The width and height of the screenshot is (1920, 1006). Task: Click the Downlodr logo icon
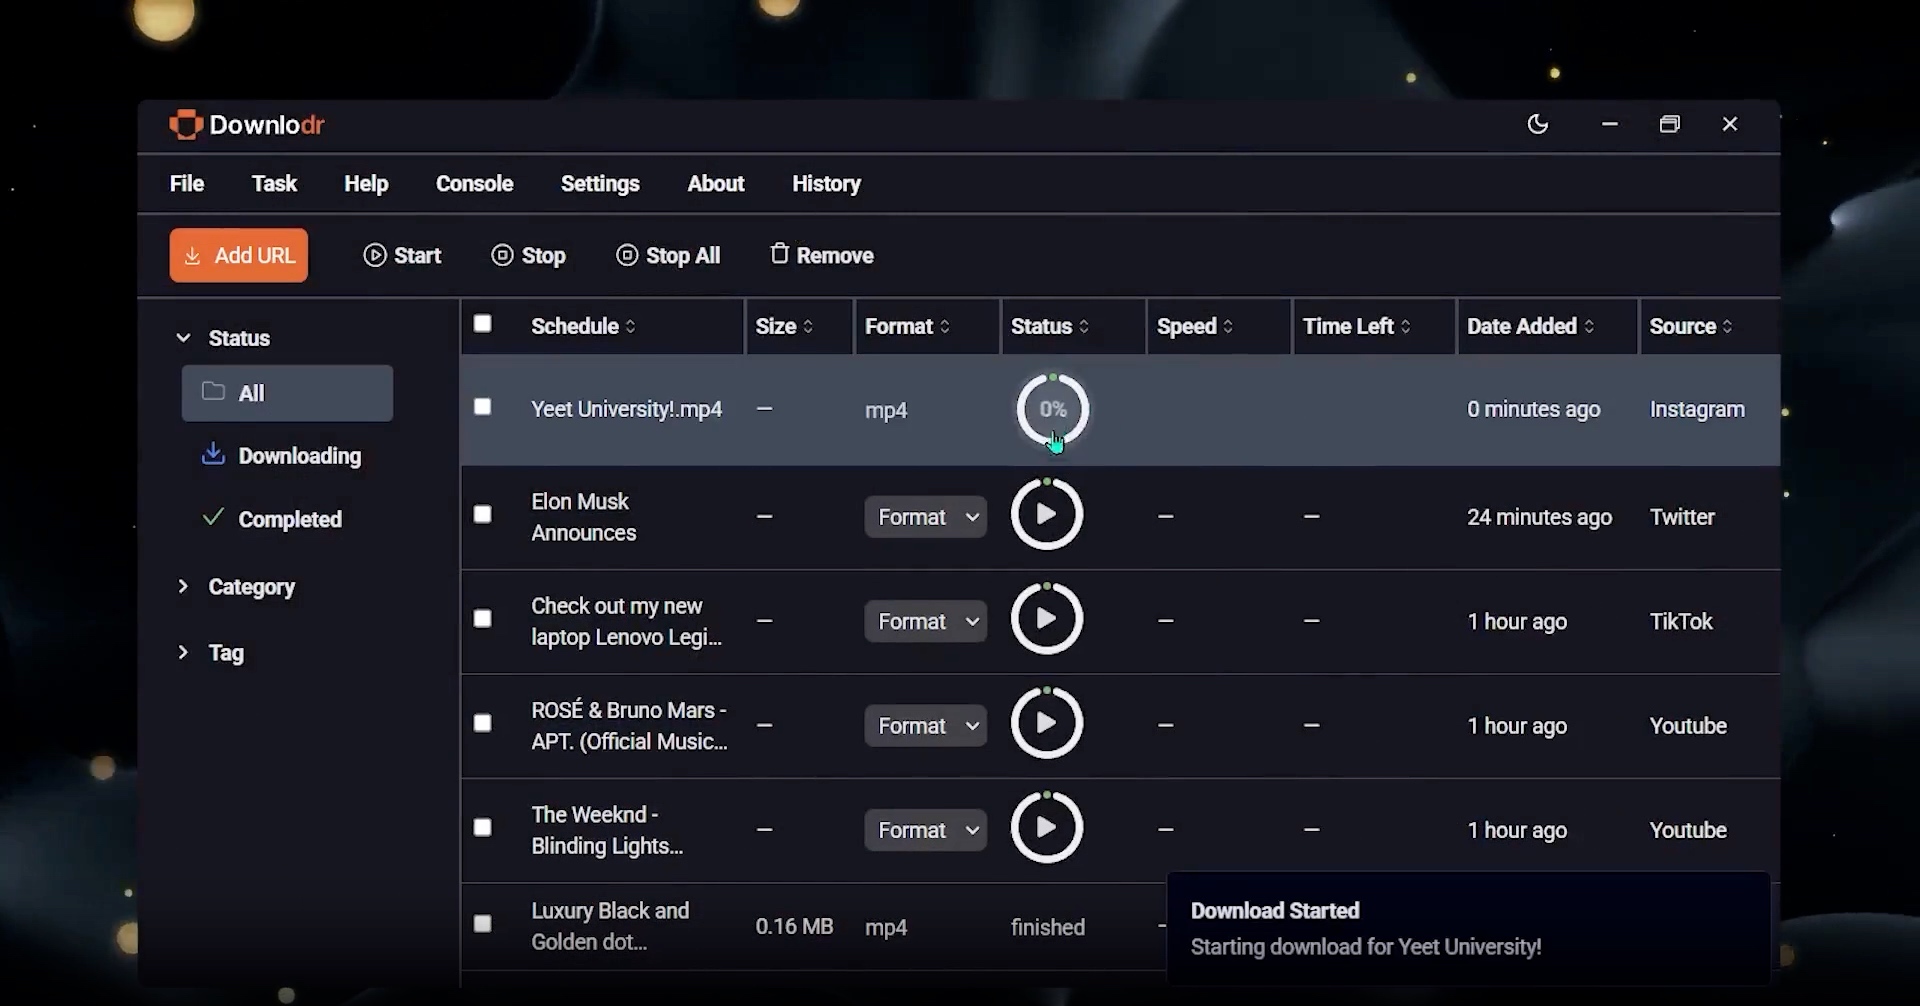coord(185,125)
